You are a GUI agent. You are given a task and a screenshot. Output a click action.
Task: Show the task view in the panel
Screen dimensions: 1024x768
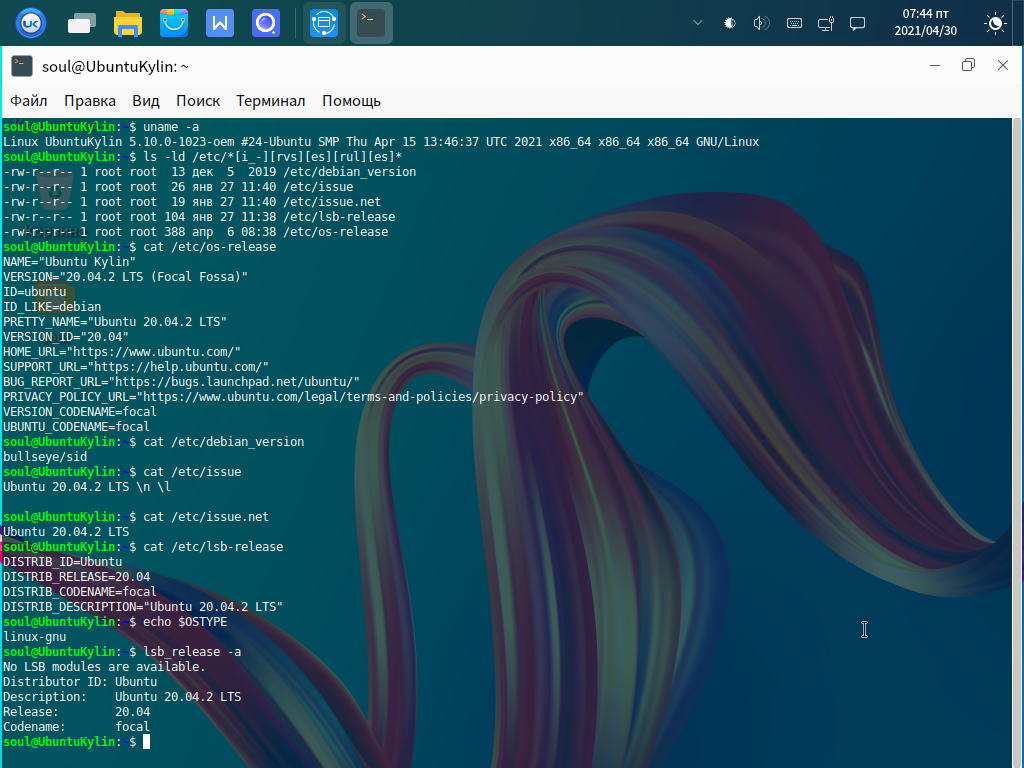point(82,24)
